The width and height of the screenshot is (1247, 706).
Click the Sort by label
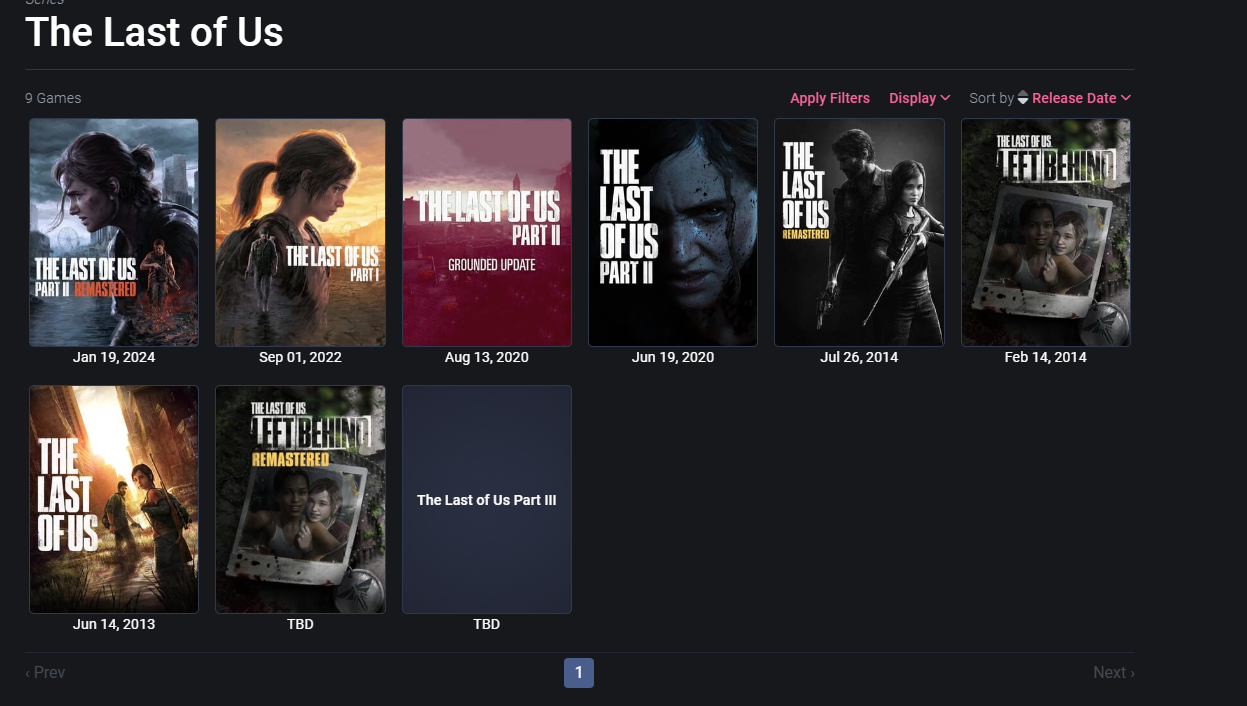pyautogui.click(x=991, y=98)
